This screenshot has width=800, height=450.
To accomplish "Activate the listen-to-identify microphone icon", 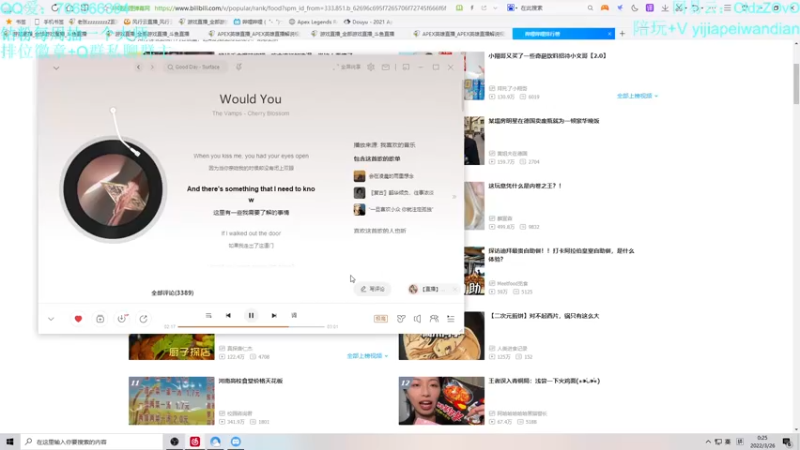I will [238, 67].
